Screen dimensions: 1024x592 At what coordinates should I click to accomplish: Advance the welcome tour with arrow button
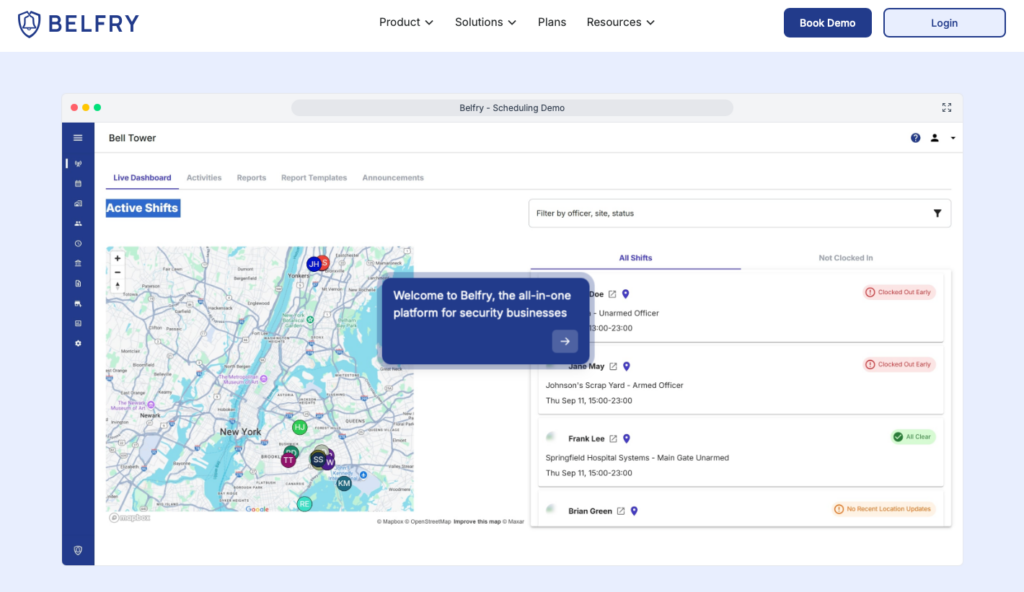565,341
